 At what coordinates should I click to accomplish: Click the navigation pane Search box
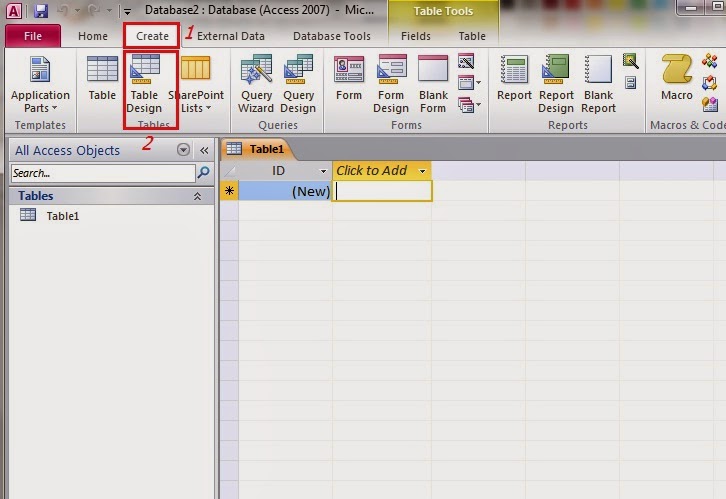pos(103,173)
